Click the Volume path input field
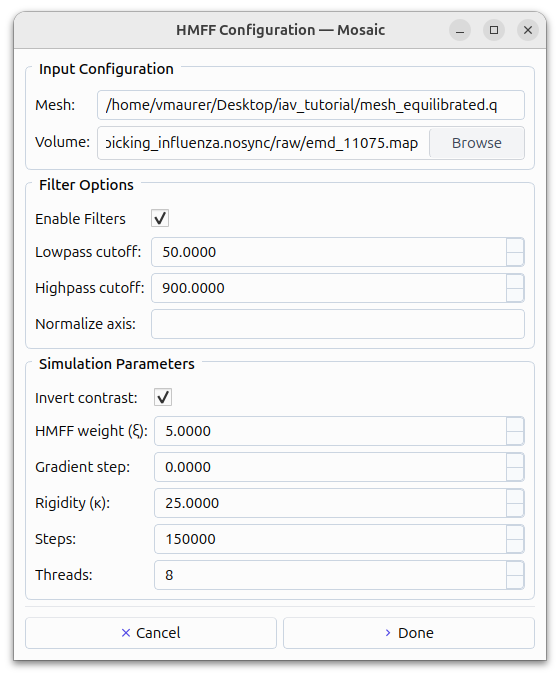 263,143
